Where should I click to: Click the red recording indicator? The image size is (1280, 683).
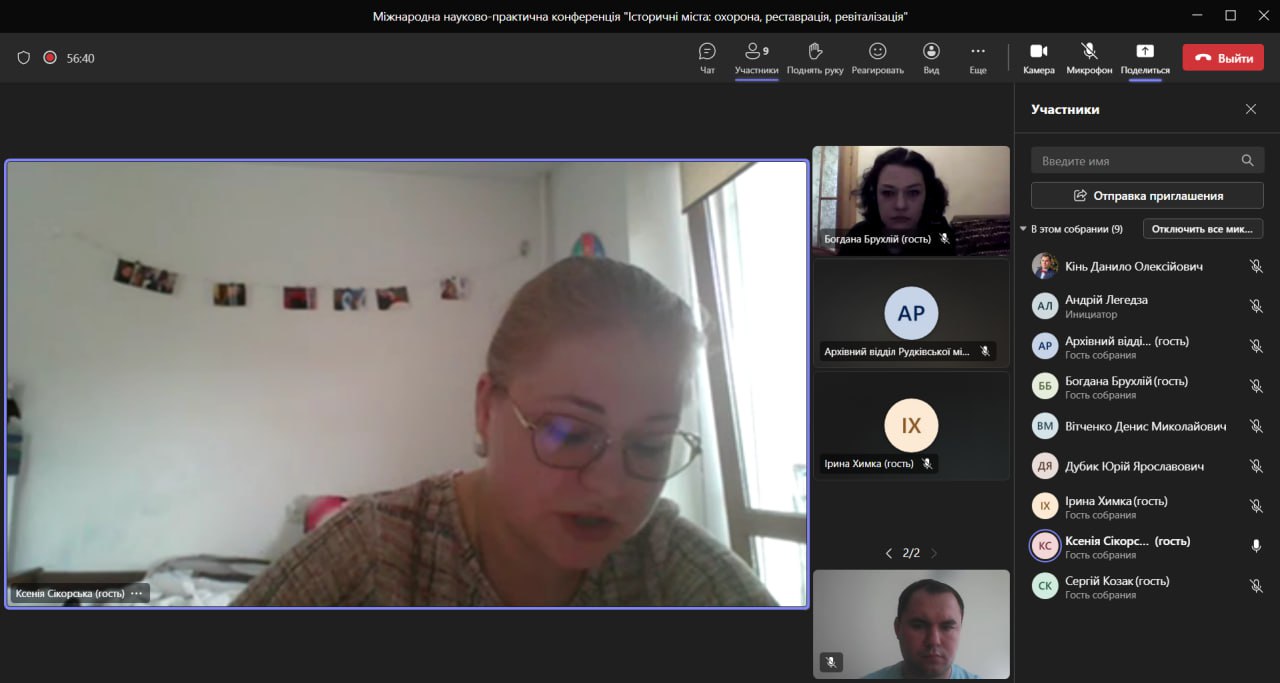pyautogui.click(x=50, y=58)
